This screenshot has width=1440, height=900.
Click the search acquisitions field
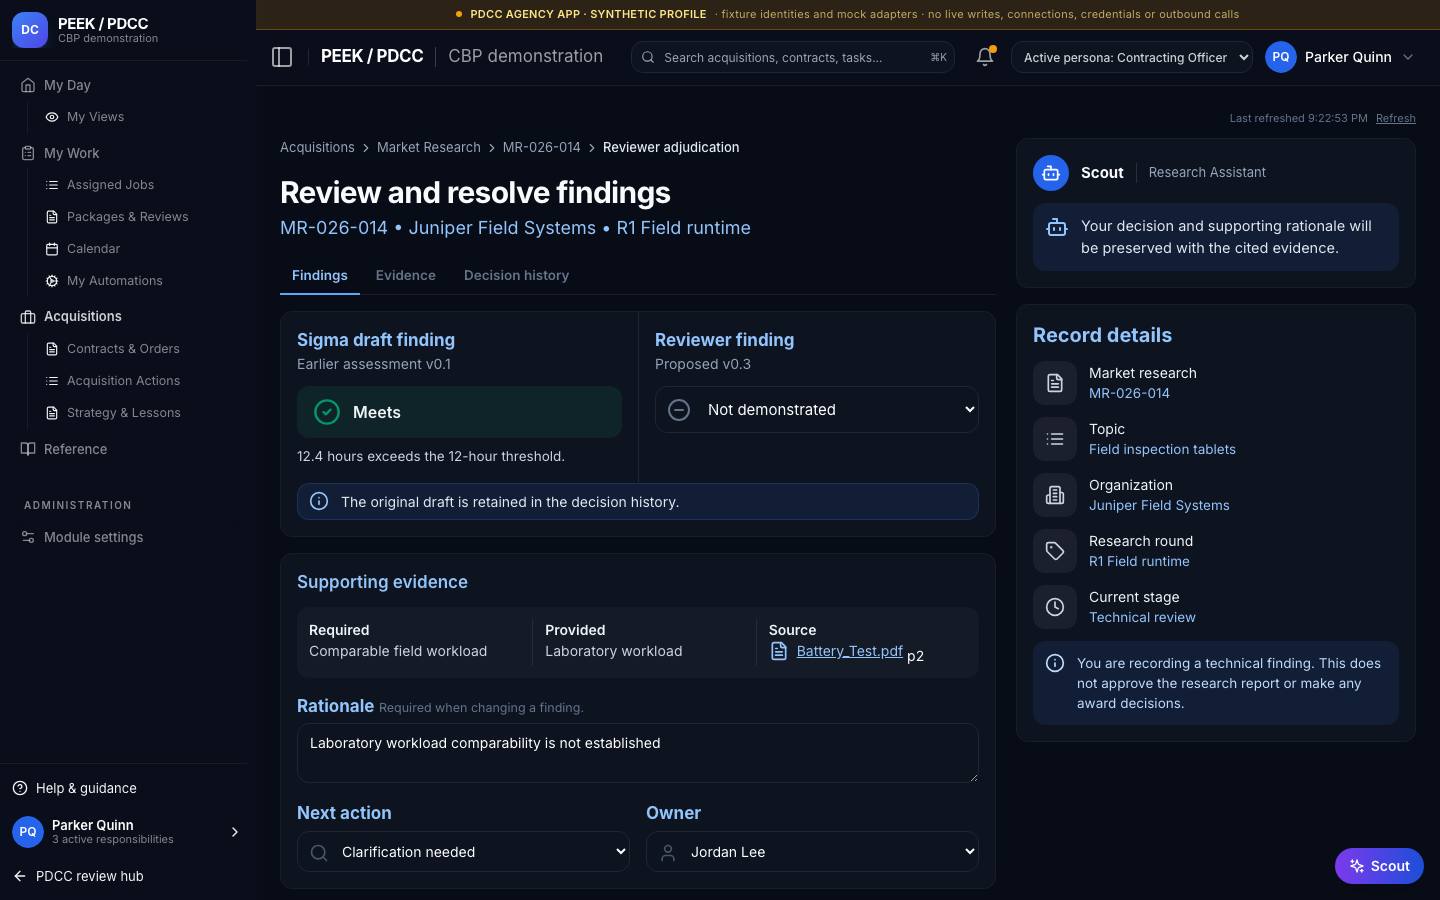coord(792,57)
